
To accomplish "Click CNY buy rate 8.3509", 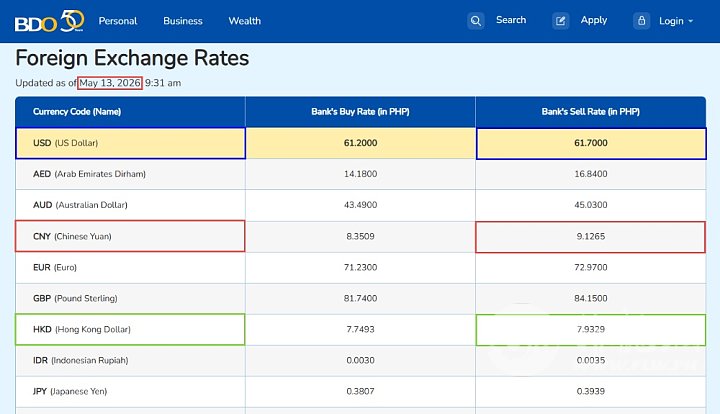I will point(360,236).
